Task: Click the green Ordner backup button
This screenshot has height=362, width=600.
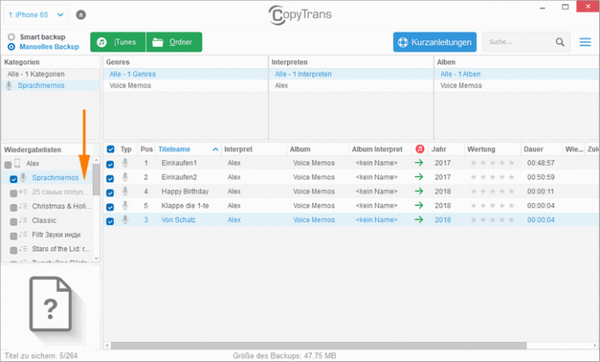Action: (174, 42)
